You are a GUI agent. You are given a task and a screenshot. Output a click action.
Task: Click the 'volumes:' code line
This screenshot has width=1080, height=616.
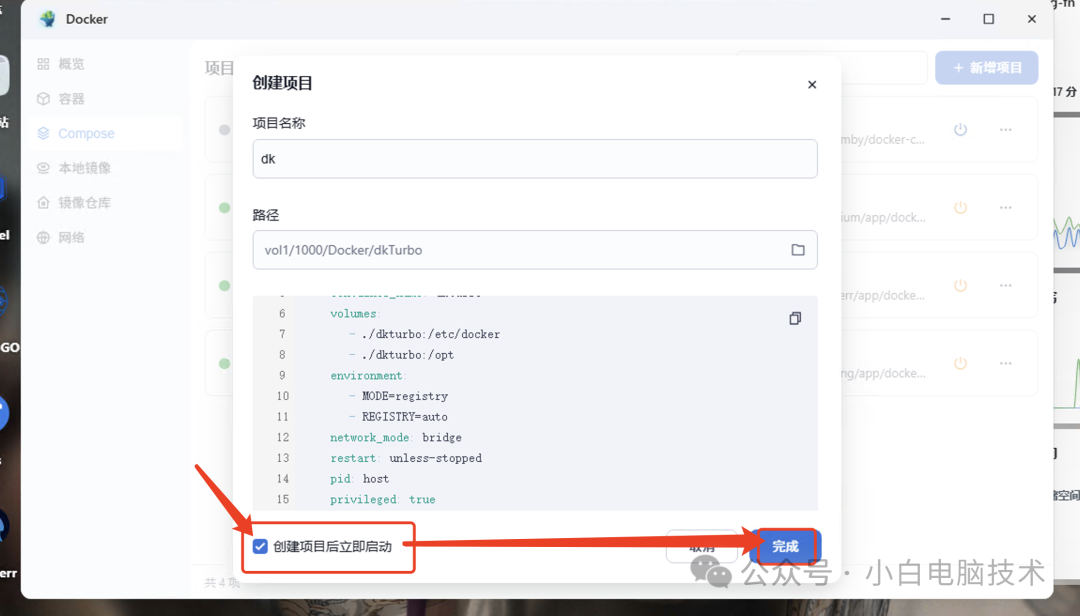point(355,314)
